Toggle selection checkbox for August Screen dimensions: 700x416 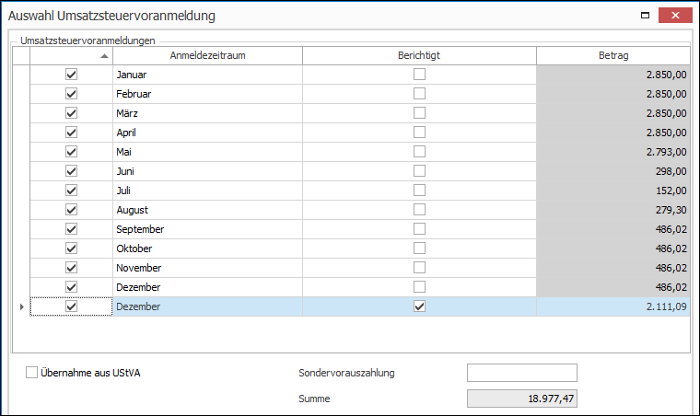pos(71,210)
